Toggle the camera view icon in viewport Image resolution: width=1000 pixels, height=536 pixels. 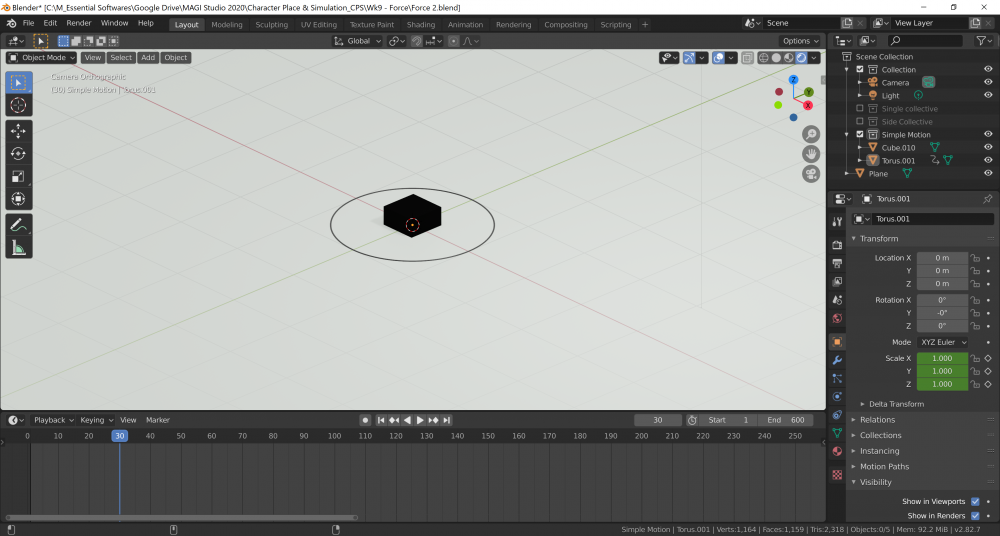(x=811, y=173)
